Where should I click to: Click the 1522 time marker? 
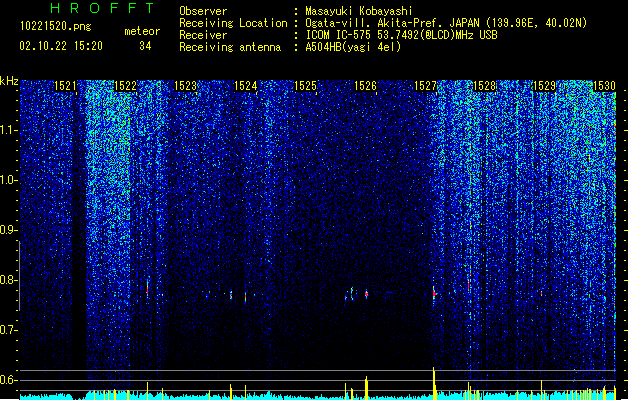coord(125,86)
